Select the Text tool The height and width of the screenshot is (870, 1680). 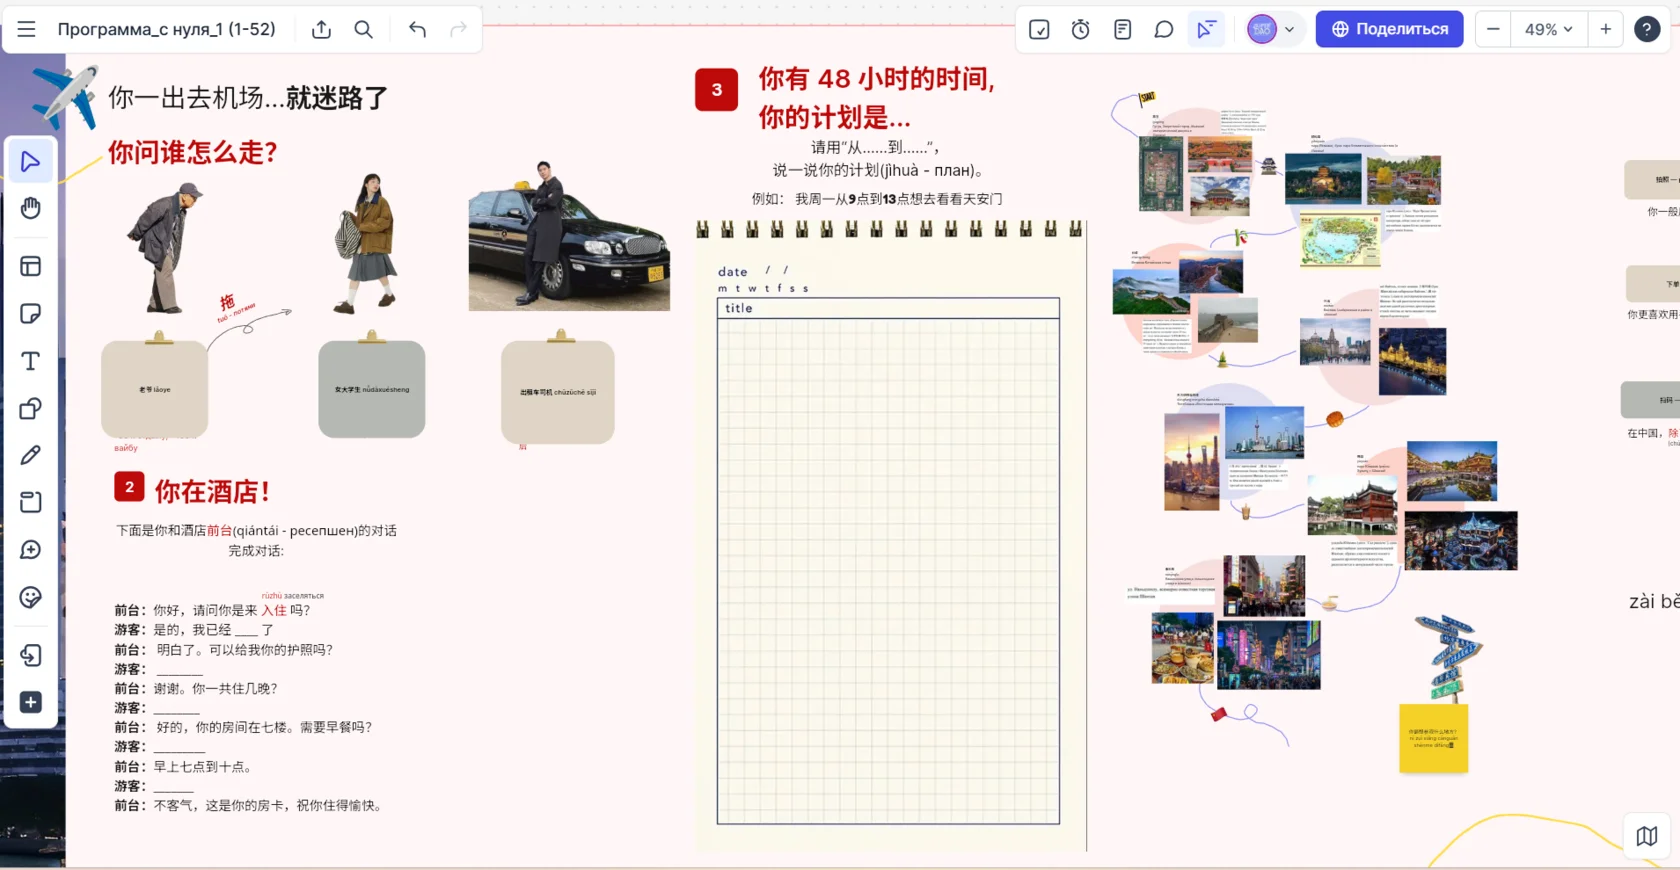click(x=31, y=361)
